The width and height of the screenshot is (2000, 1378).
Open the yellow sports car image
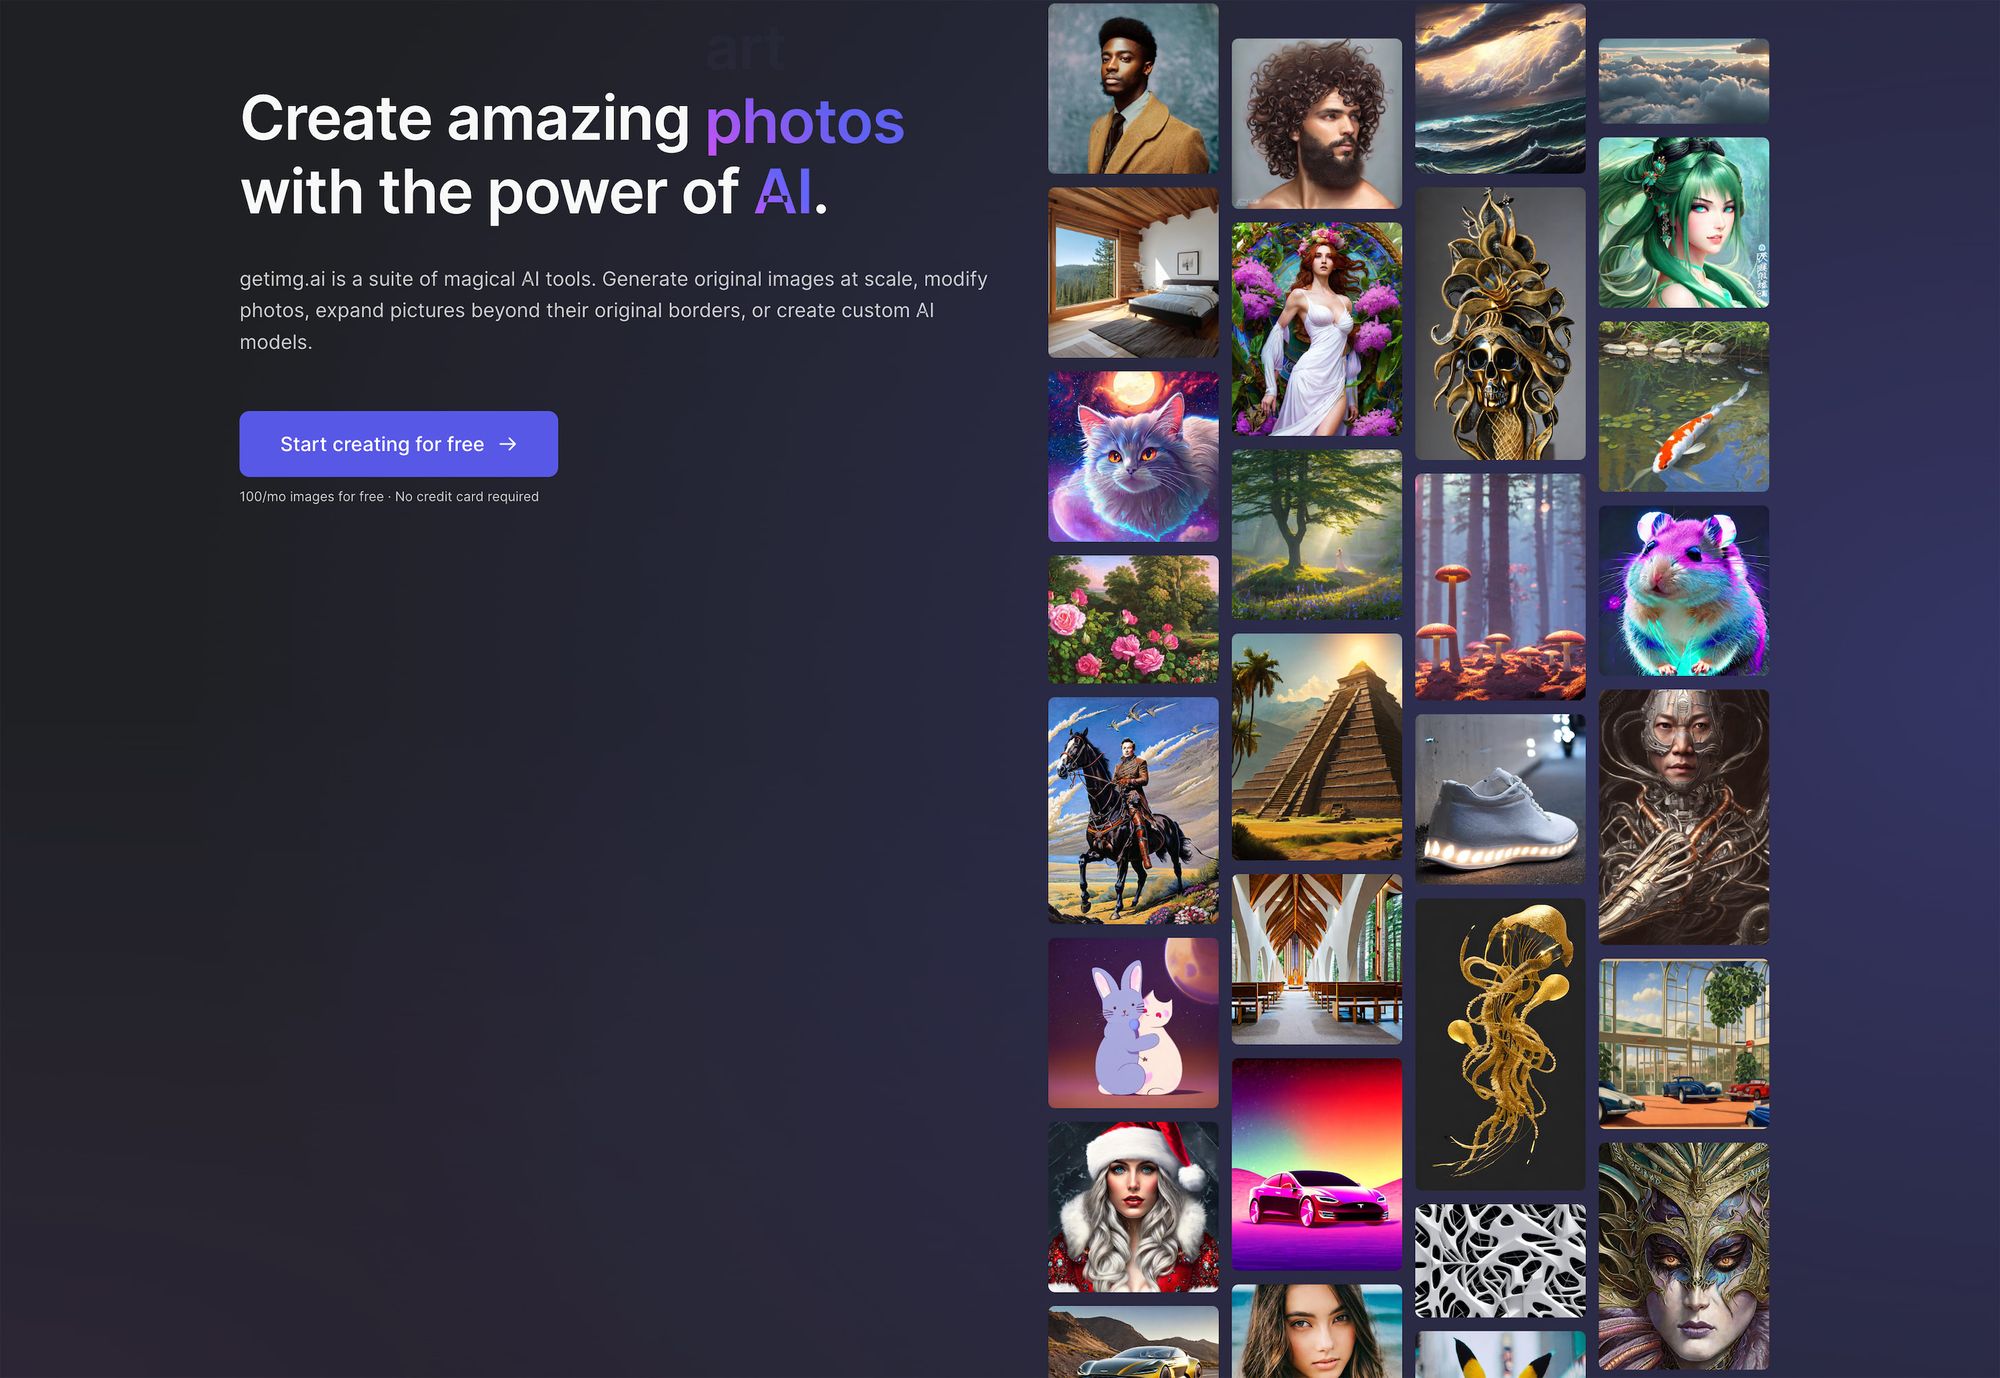pos(1133,1342)
